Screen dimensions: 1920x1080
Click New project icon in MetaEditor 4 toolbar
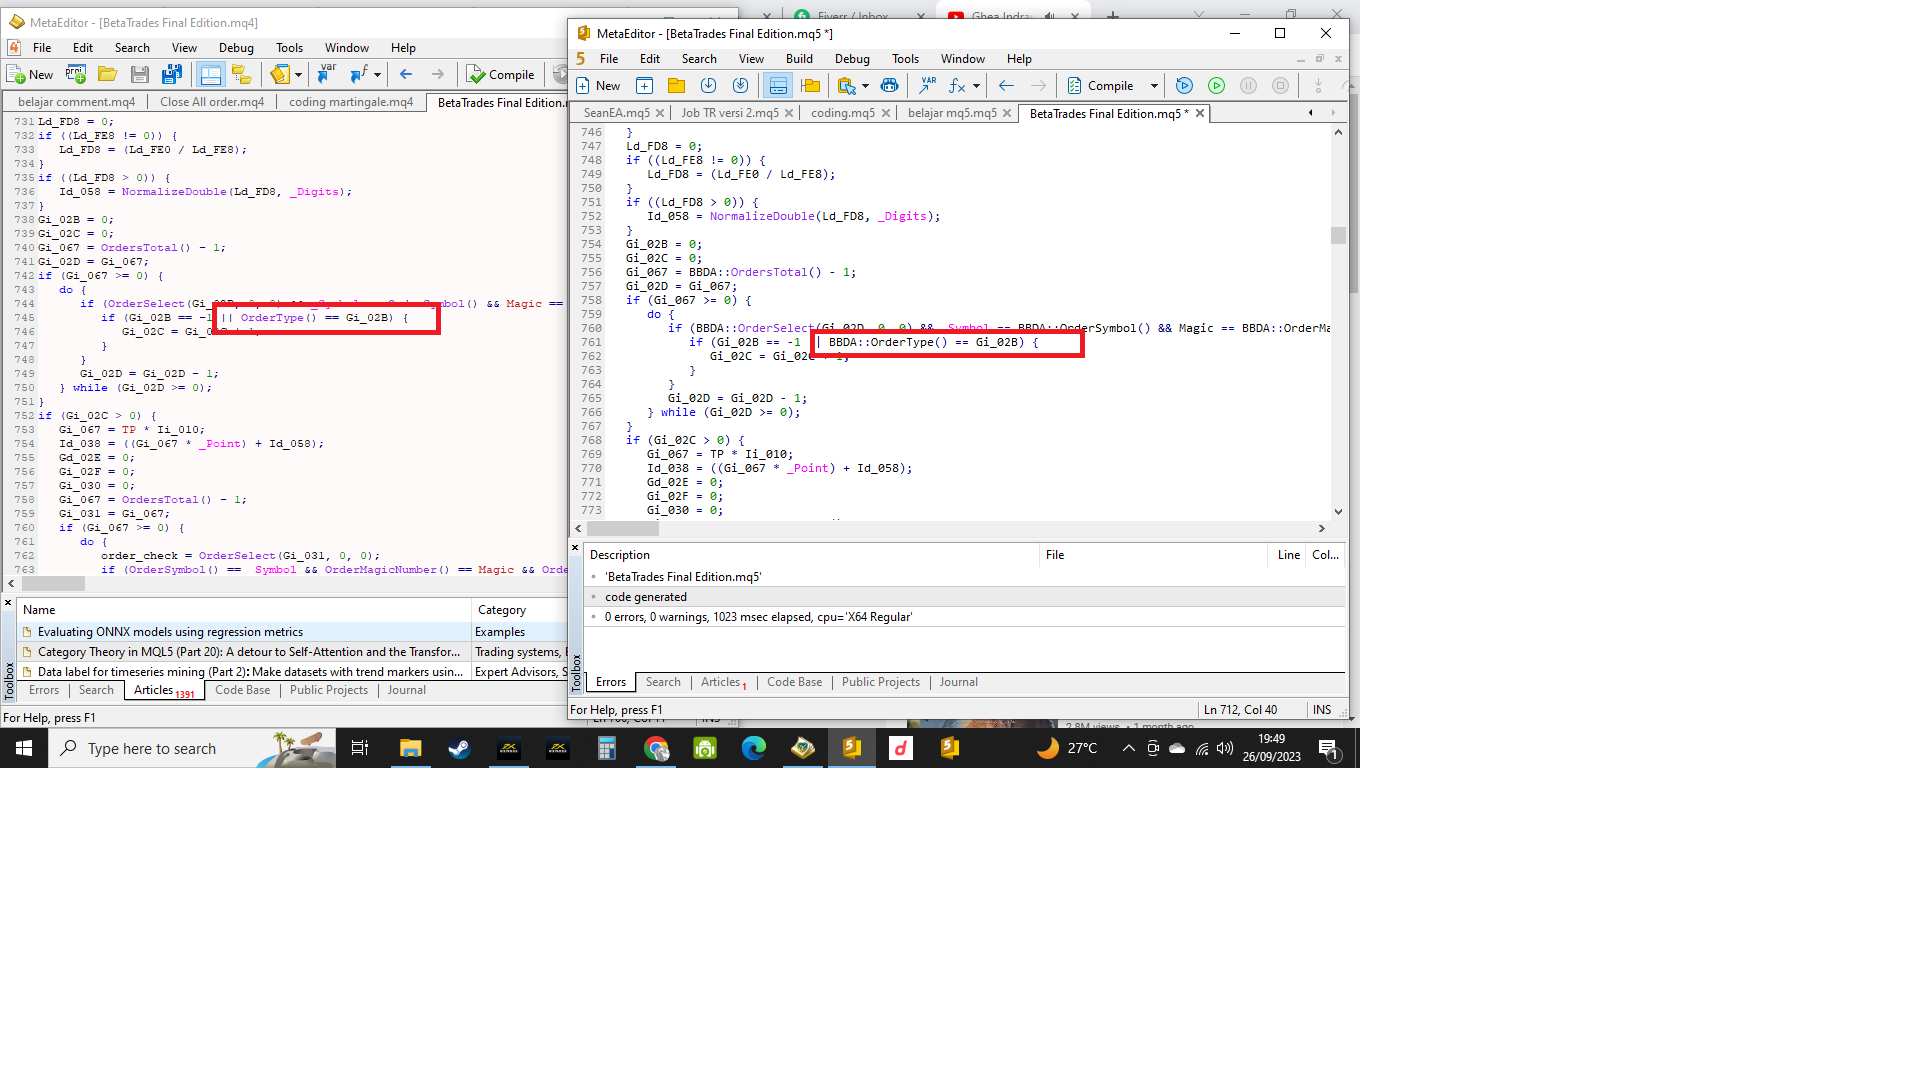click(x=76, y=75)
